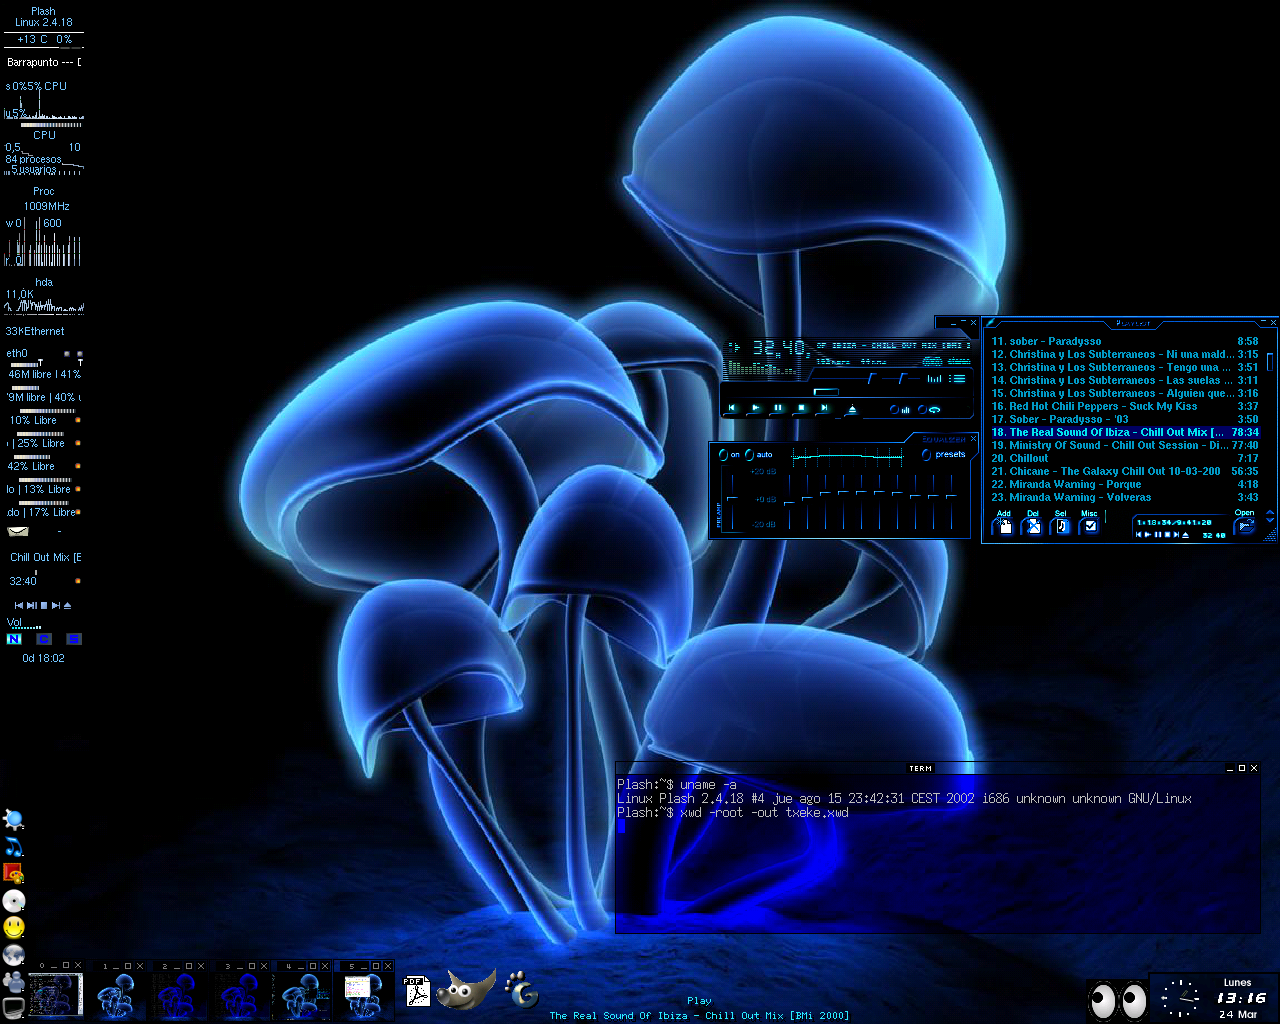Screen dimensions: 1280x1024
Task: Click the GNOME foot icon
Action: point(521,989)
